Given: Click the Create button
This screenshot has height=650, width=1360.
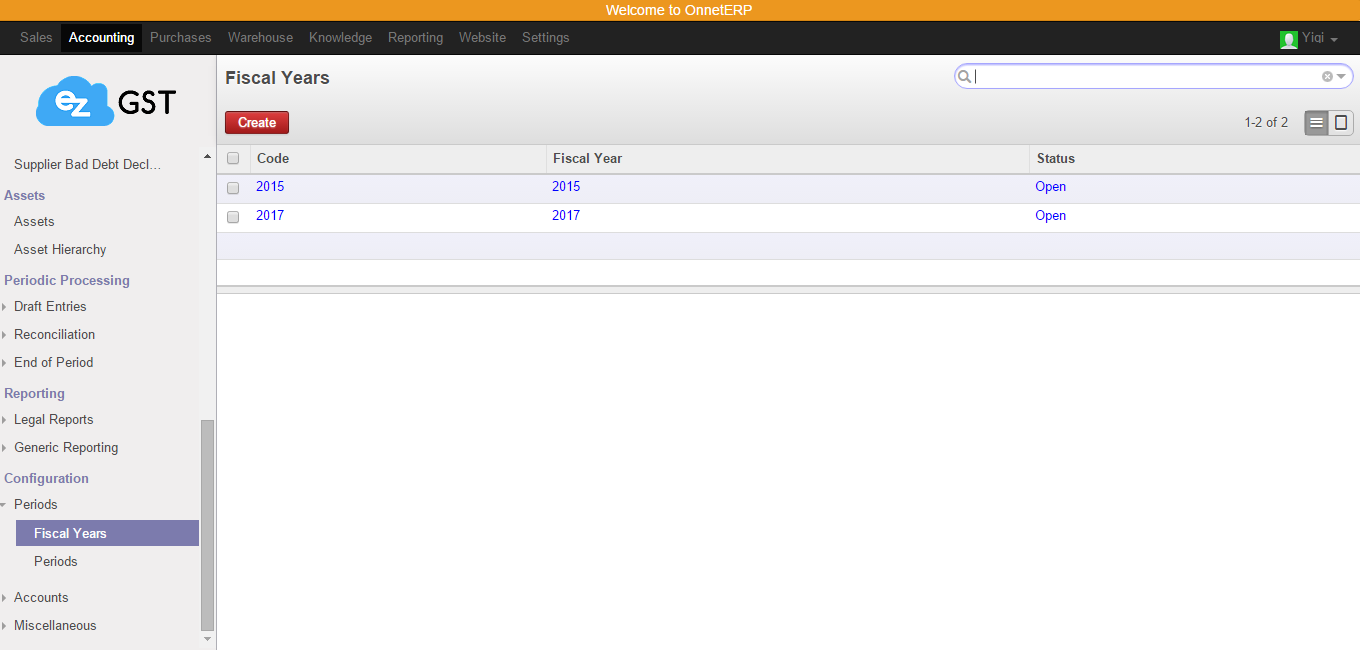Looking at the screenshot, I should coord(256,122).
